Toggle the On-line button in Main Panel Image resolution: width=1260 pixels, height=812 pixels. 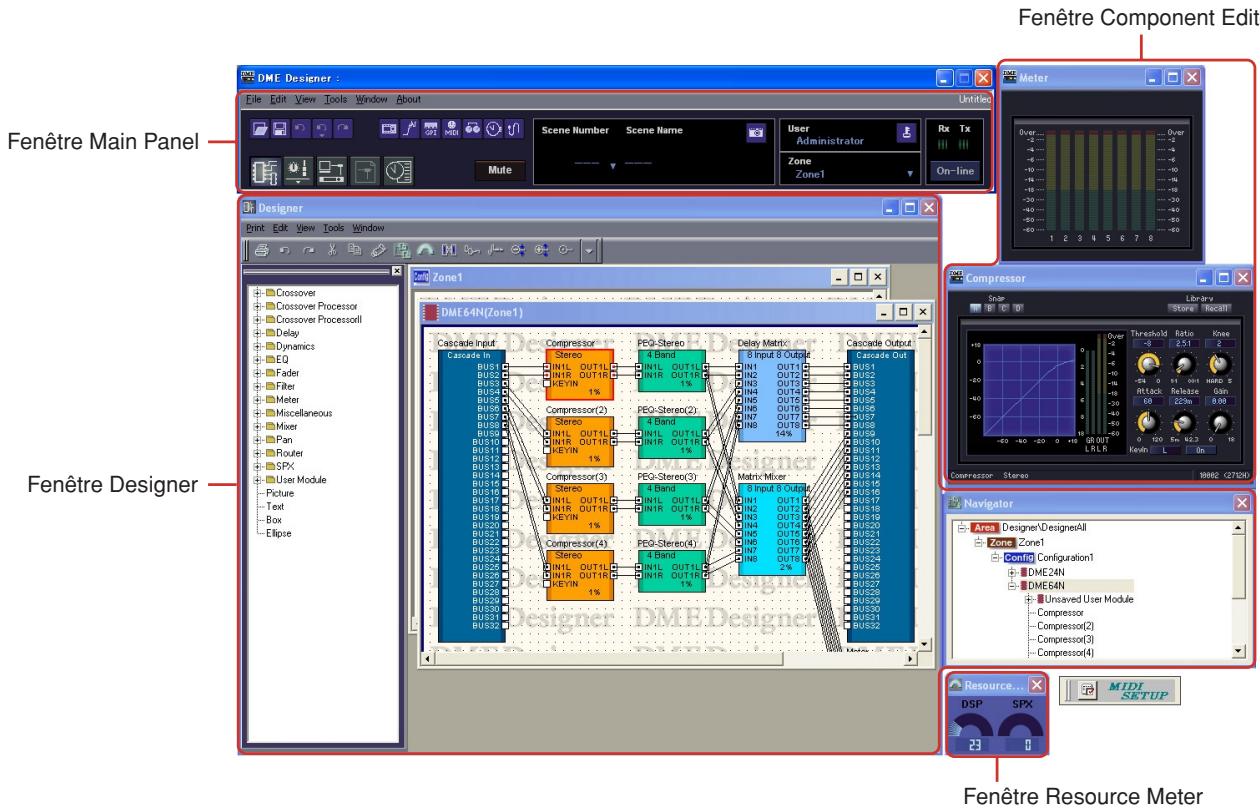pos(957,171)
